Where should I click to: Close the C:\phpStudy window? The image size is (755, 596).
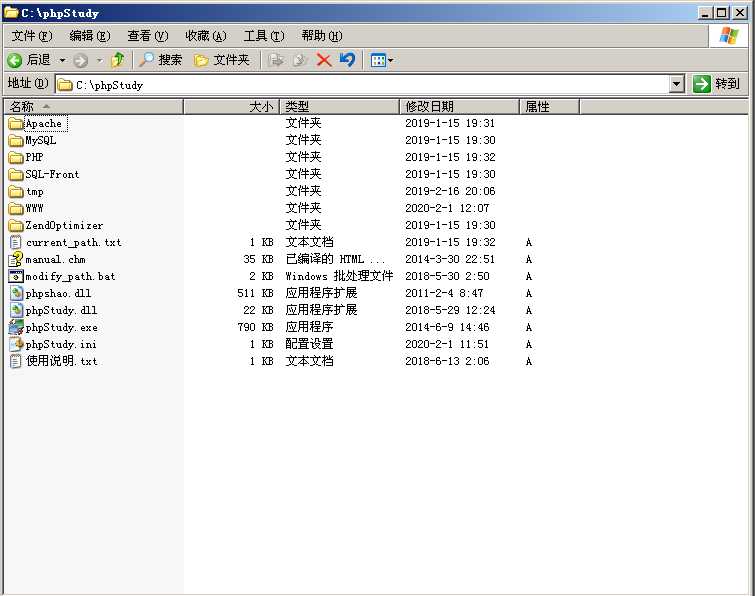[x=740, y=13]
